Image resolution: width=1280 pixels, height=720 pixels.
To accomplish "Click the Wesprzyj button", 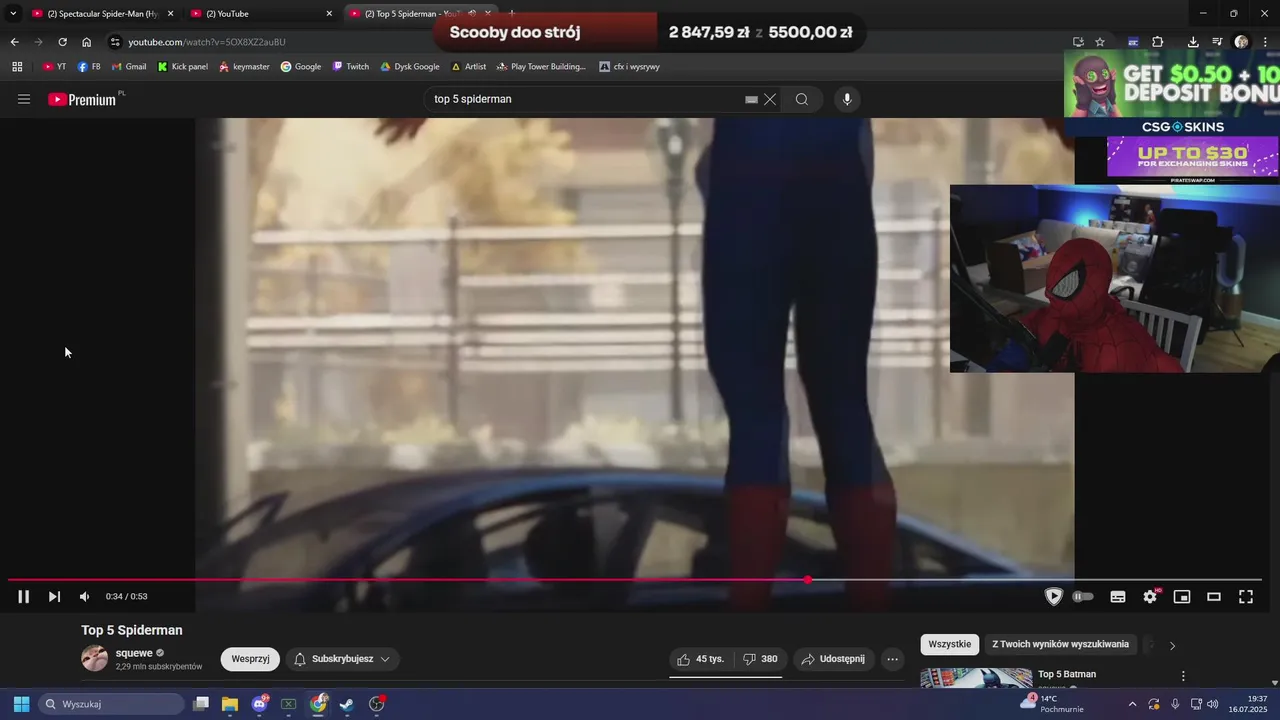I will click(x=250, y=659).
